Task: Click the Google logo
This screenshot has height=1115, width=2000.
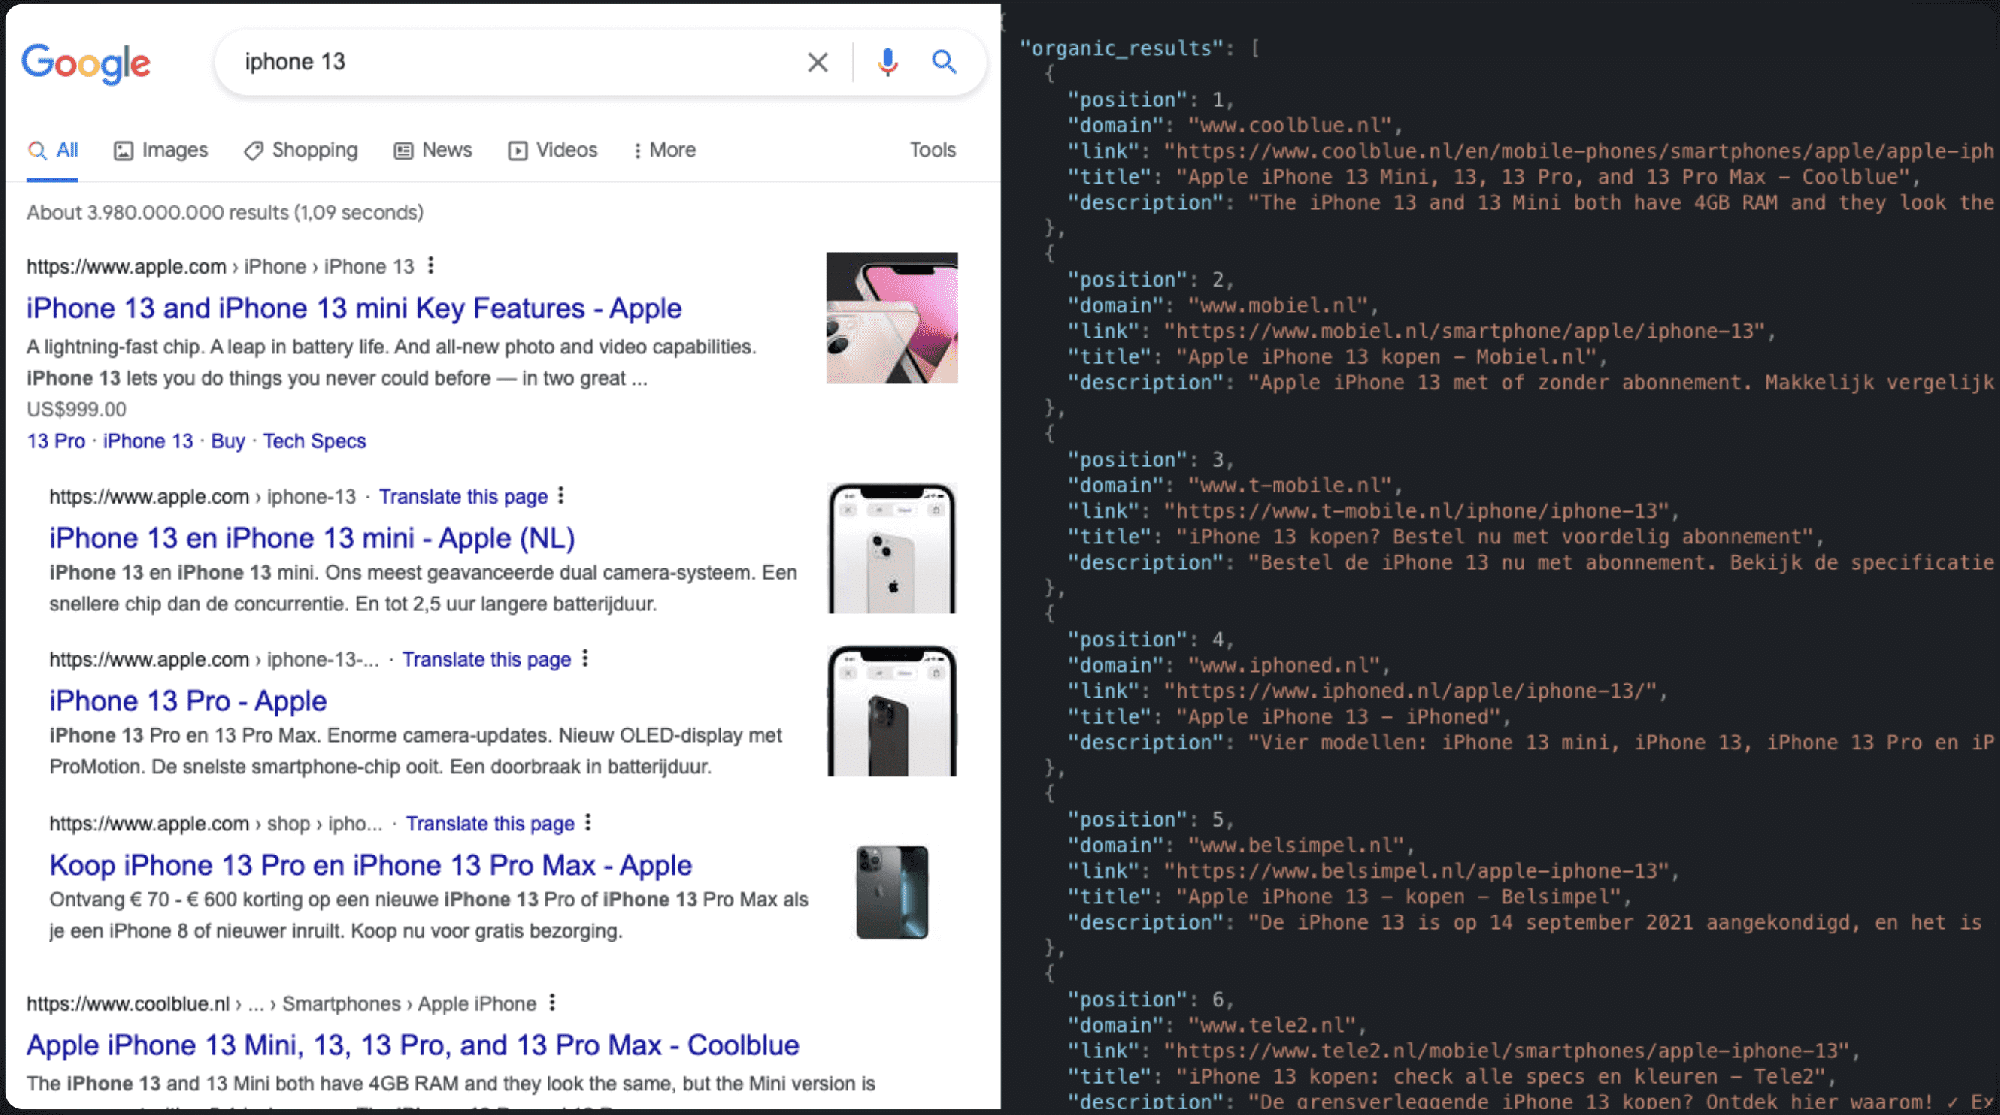Action: click(86, 63)
